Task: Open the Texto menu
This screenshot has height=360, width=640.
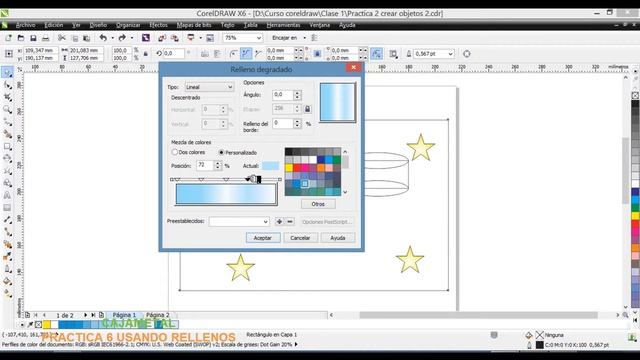Action: [x=227, y=25]
